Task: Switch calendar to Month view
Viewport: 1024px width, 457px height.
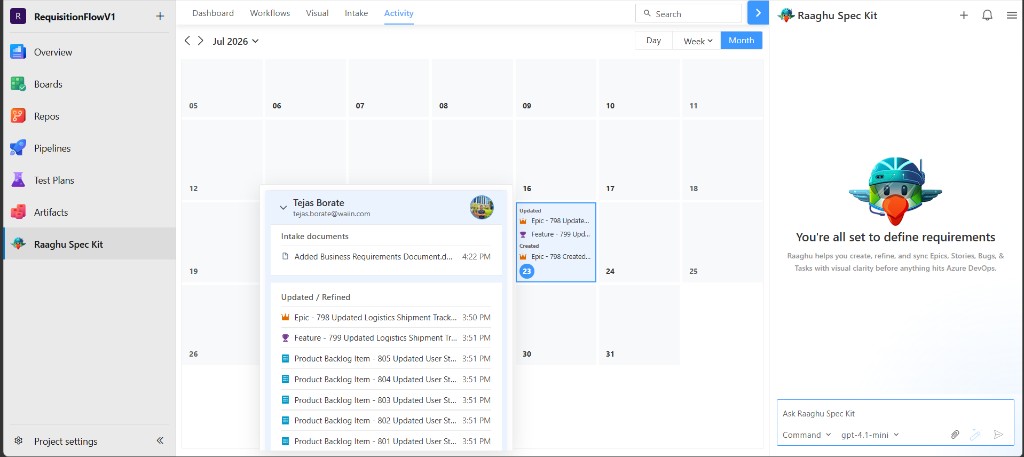Action: click(741, 40)
